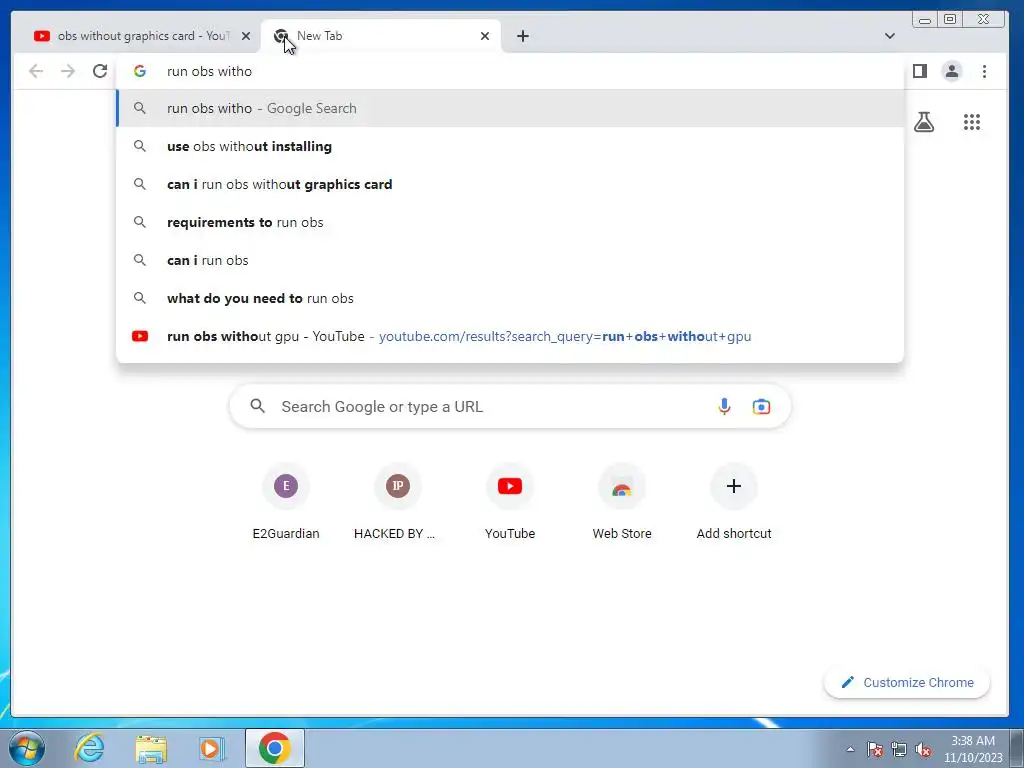Choose the 'can i run obs' suggestion
Viewport: 1024px width, 768px height.
(x=510, y=260)
